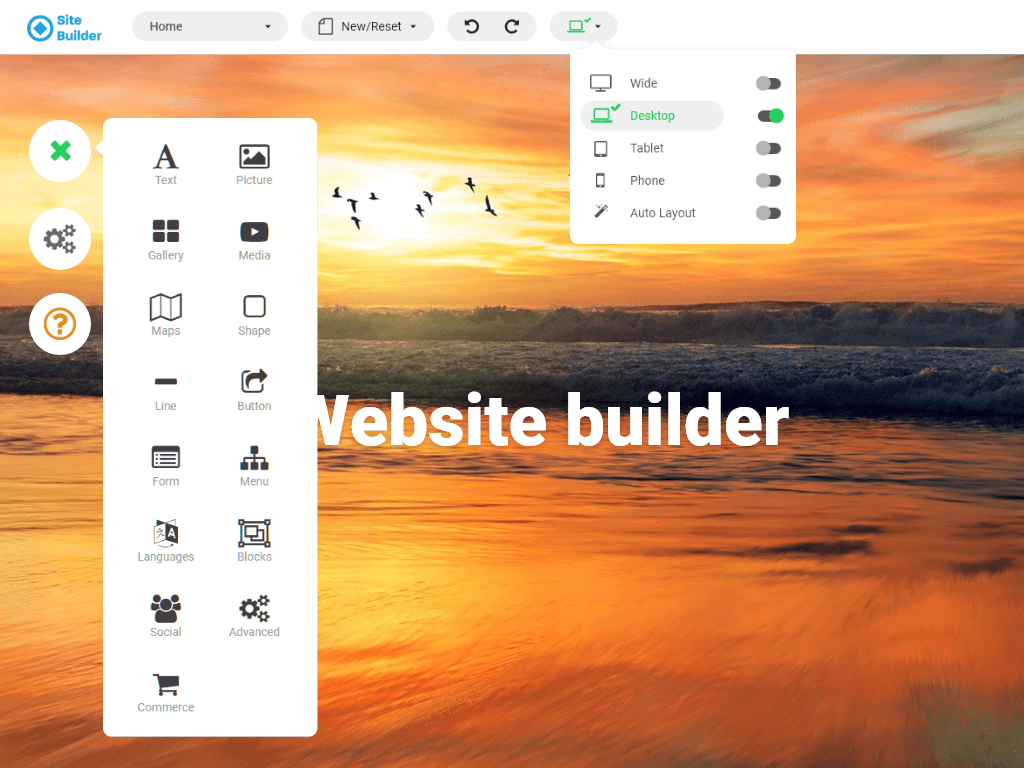This screenshot has height=768, width=1024.
Task: Open the Home page dropdown
Action: pyautogui.click(x=210, y=26)
